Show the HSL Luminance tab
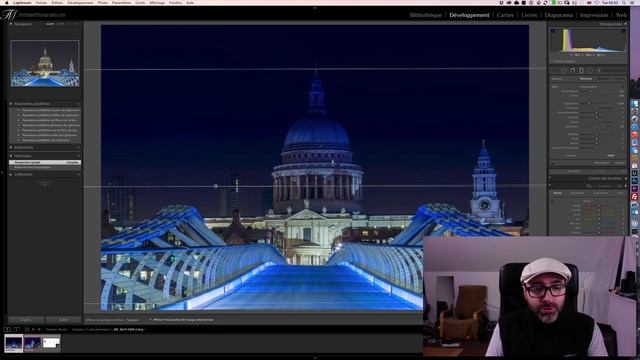The image size is (640, 360). tap(600, 193)
